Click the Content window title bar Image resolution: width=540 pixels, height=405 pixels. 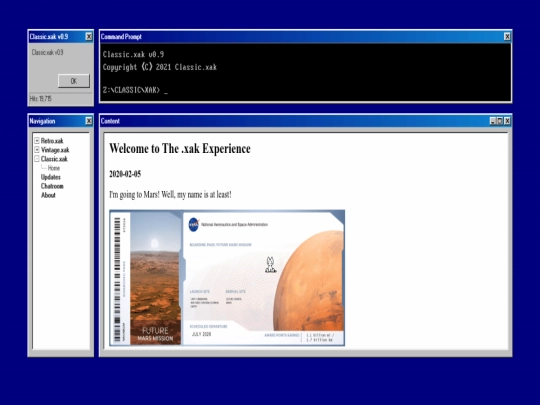click(x=305, y=121)
